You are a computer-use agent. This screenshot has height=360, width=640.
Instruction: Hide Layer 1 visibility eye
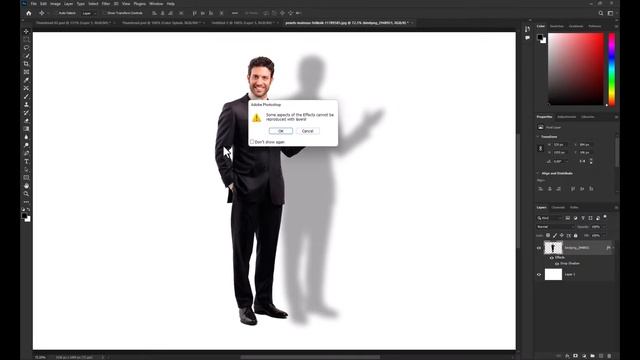[539, 275]
